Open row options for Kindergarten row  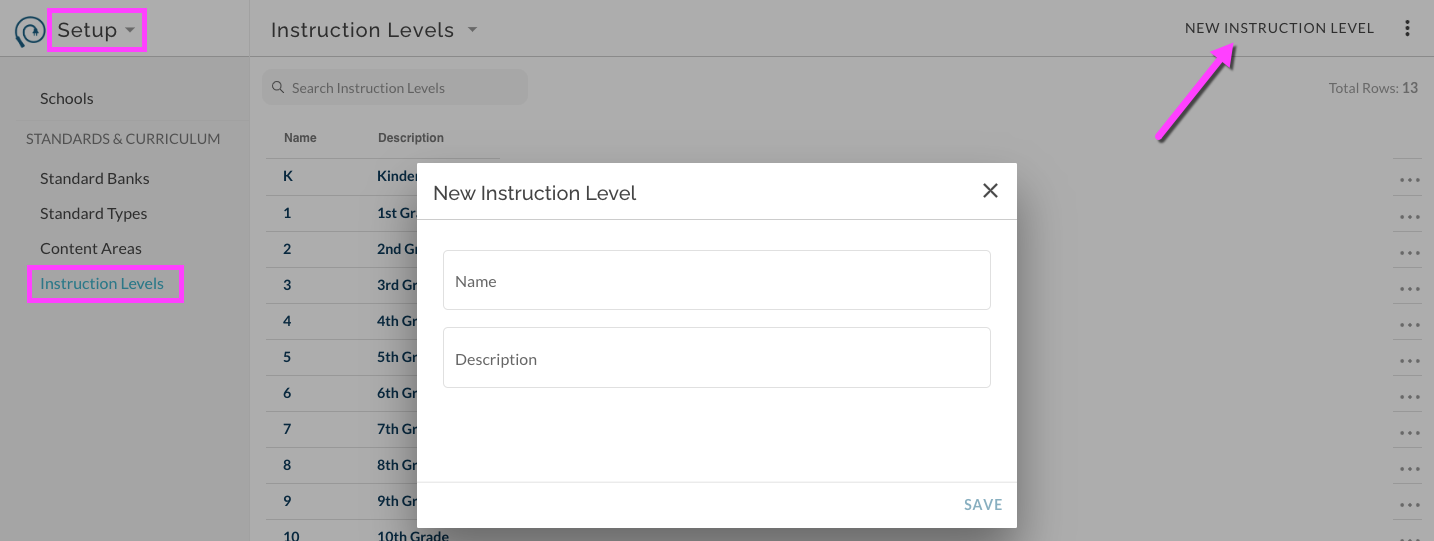tap(1410, 180)
